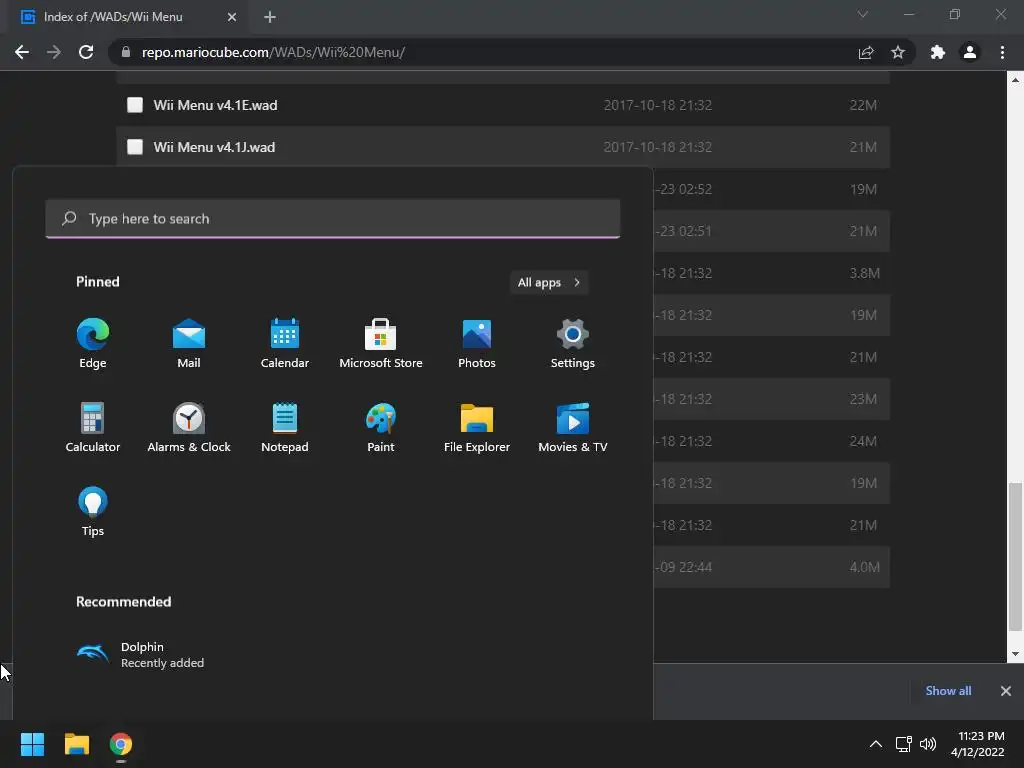Launch Notepad from pinned apps

click(x=285, y=428)
